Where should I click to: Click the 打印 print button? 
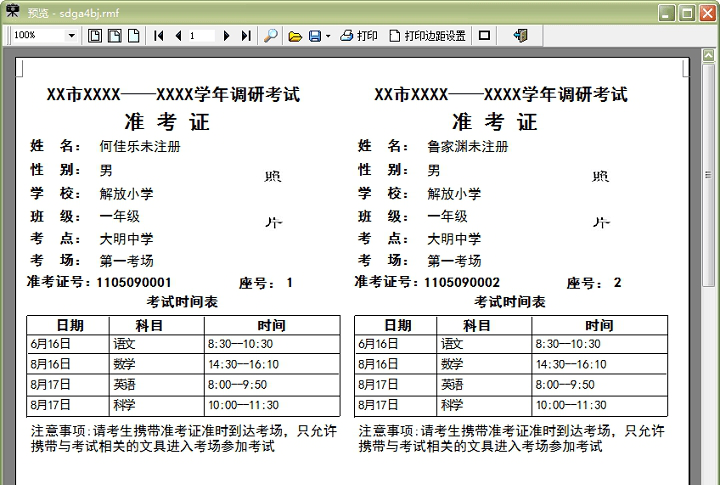359,35
